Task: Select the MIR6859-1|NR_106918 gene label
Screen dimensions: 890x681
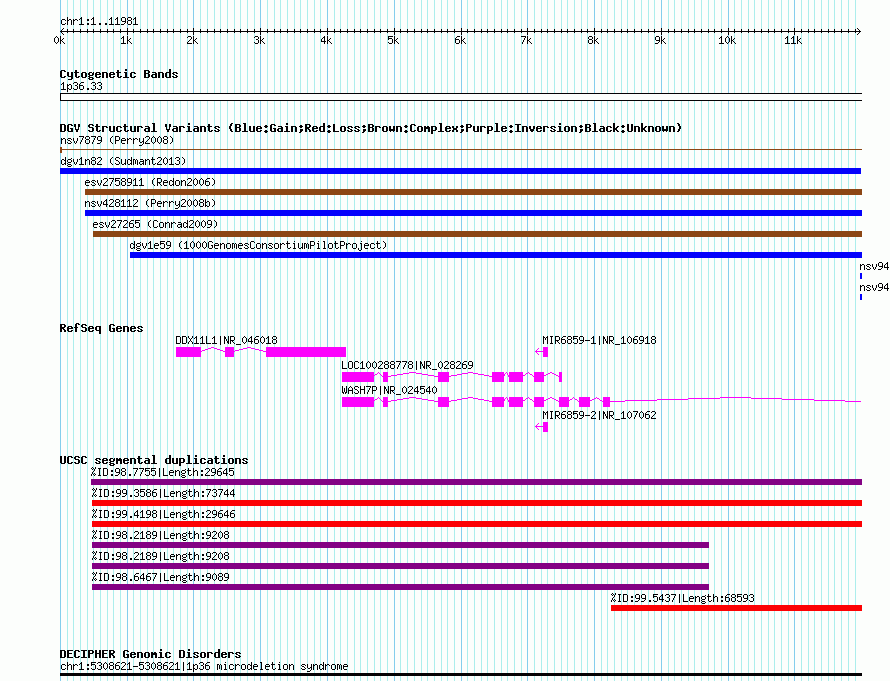Action: pos(599,340)
